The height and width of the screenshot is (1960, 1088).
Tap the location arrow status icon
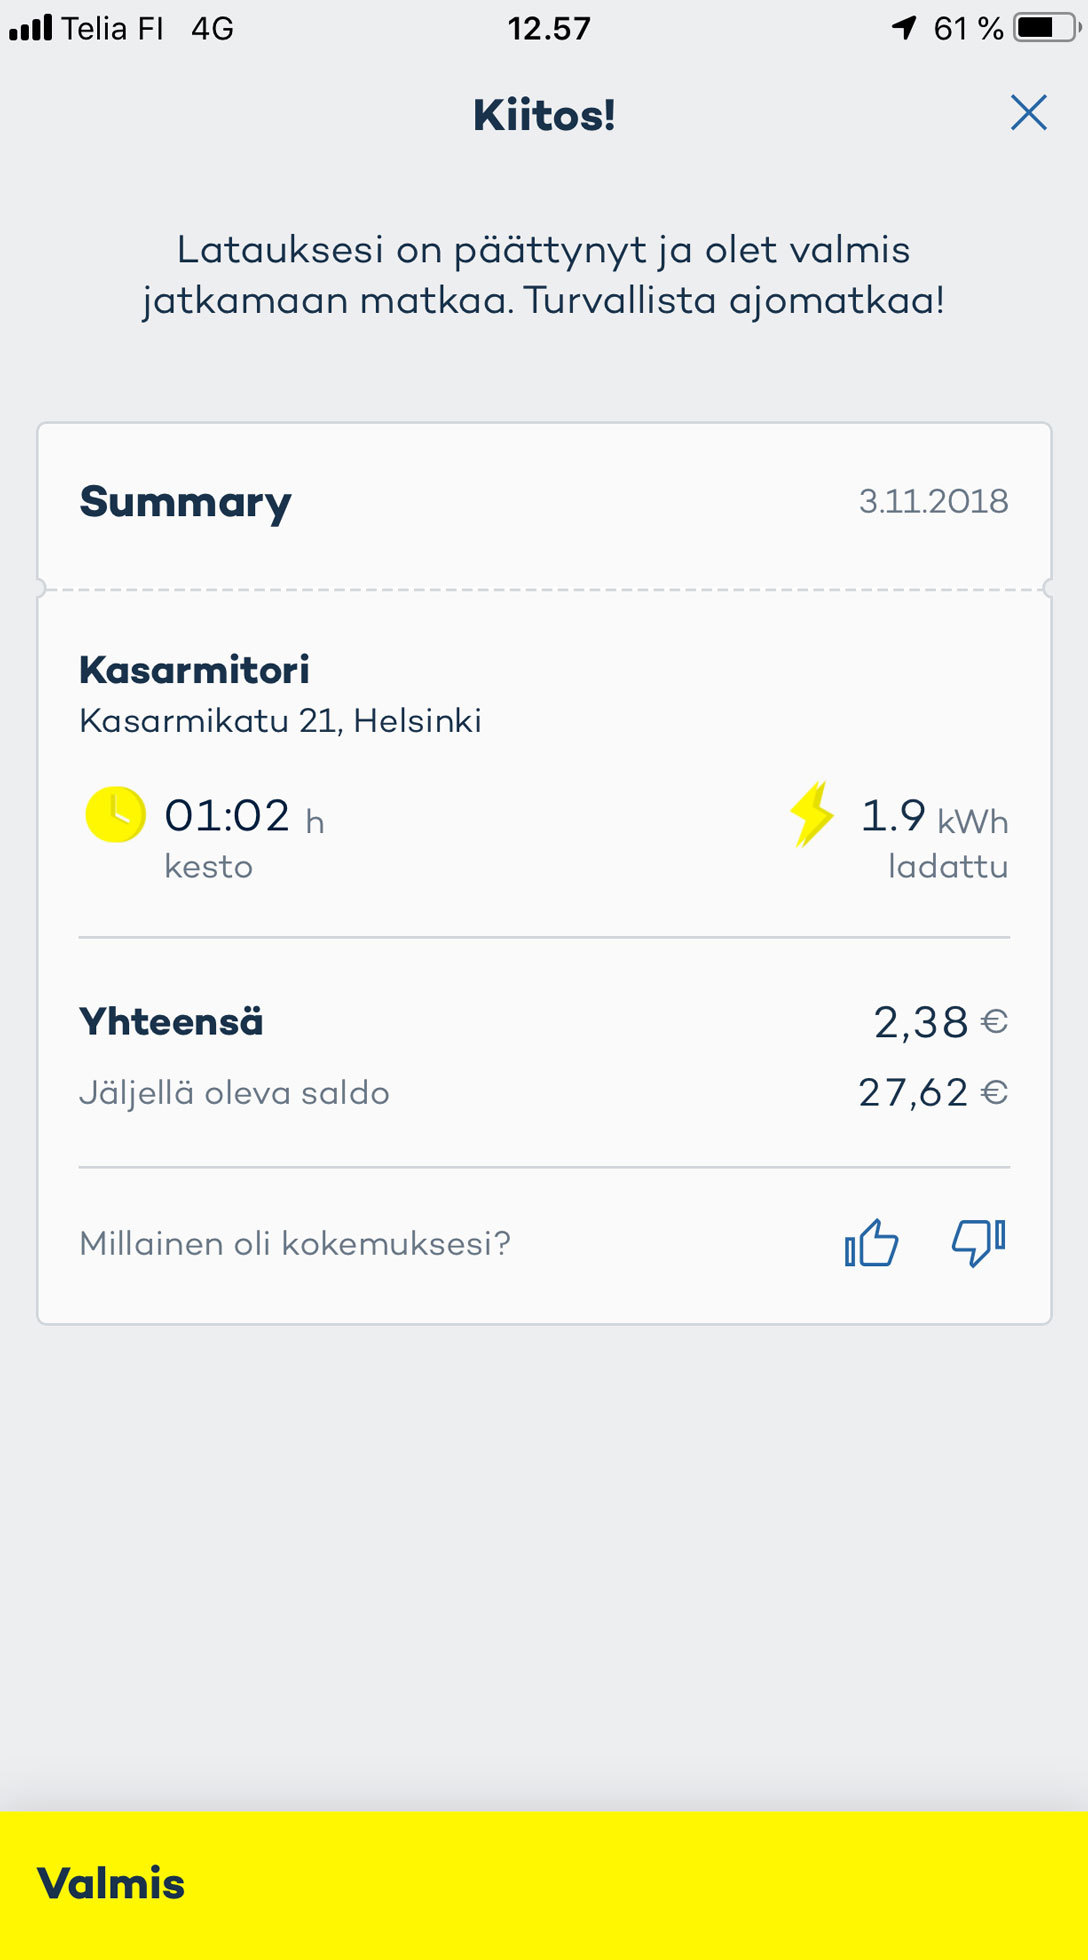[x=904, y=28]
